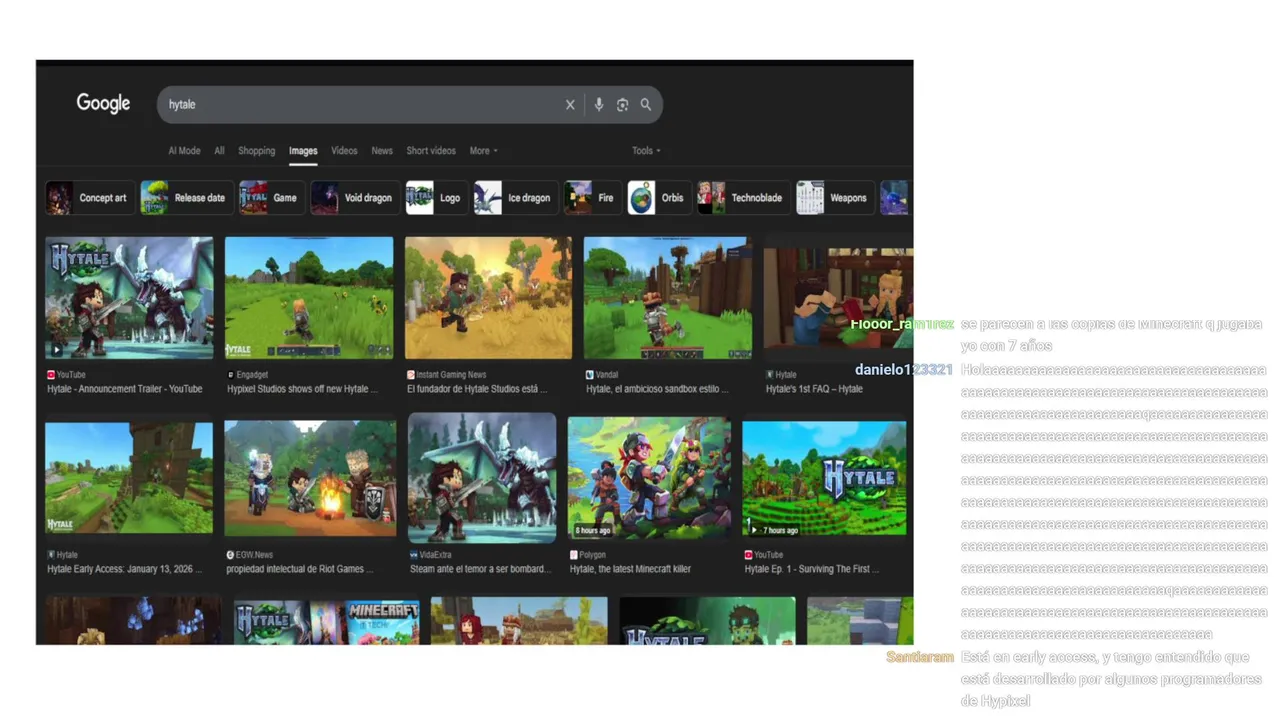Image resolution: width=1280 pixels, height=720 pixels.
Task: Click chat username Santiaram
Action: 920,657
